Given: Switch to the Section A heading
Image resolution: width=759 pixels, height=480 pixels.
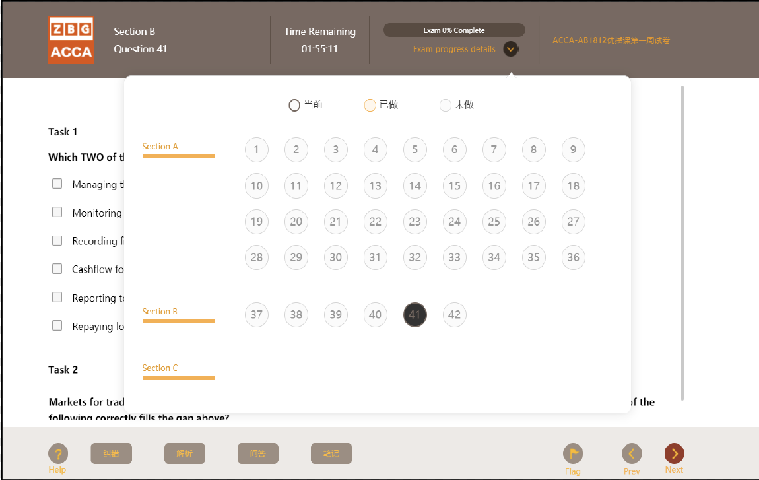Looking at the screenshot, I should click(x=161, y=147).
